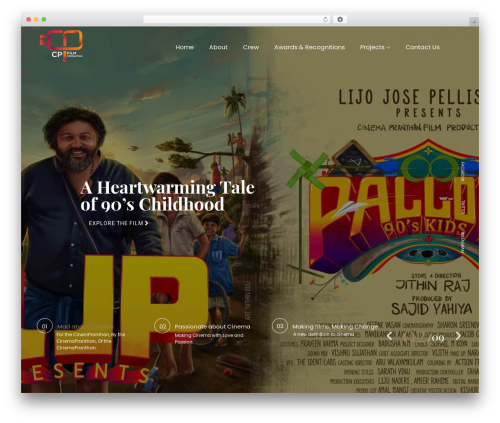Maximize the window with the green dot

[x=44, y=20]
